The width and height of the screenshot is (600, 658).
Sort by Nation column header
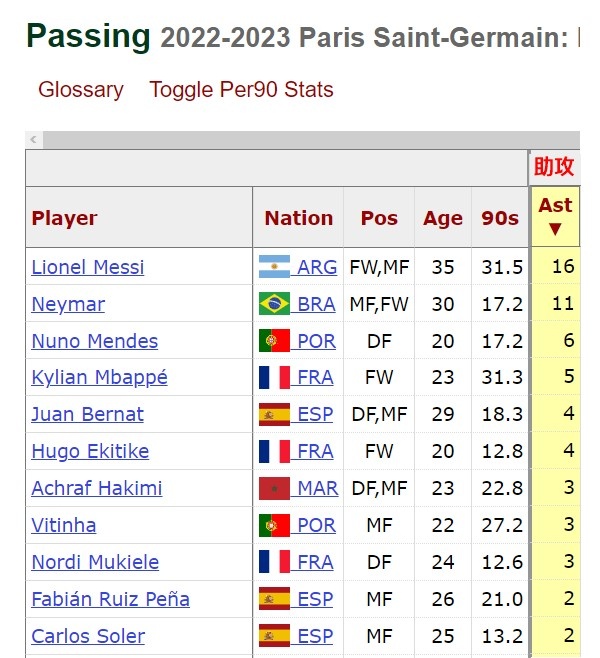click(x=299, y=218)
